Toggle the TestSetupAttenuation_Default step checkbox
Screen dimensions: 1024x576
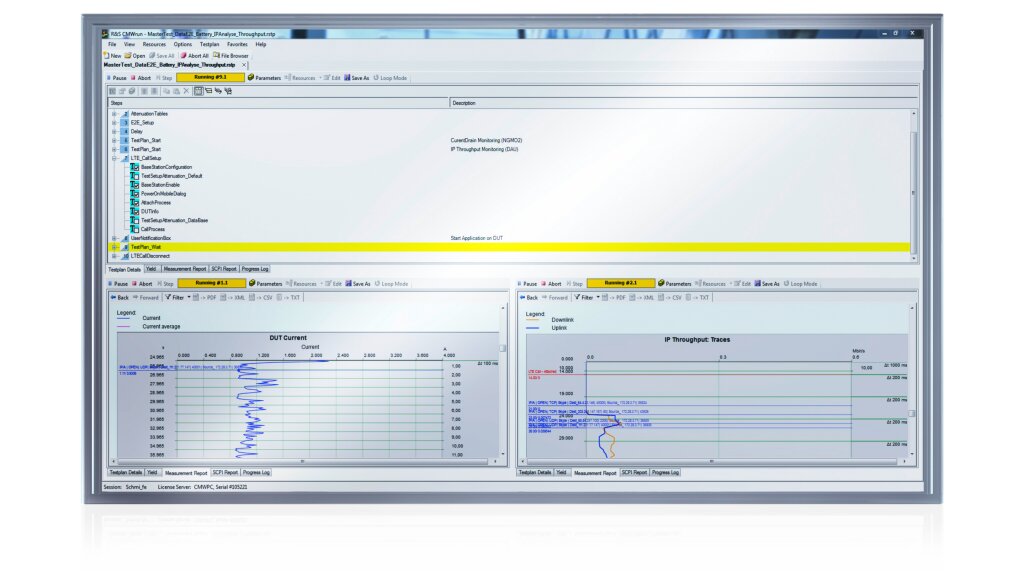[135, 176]
